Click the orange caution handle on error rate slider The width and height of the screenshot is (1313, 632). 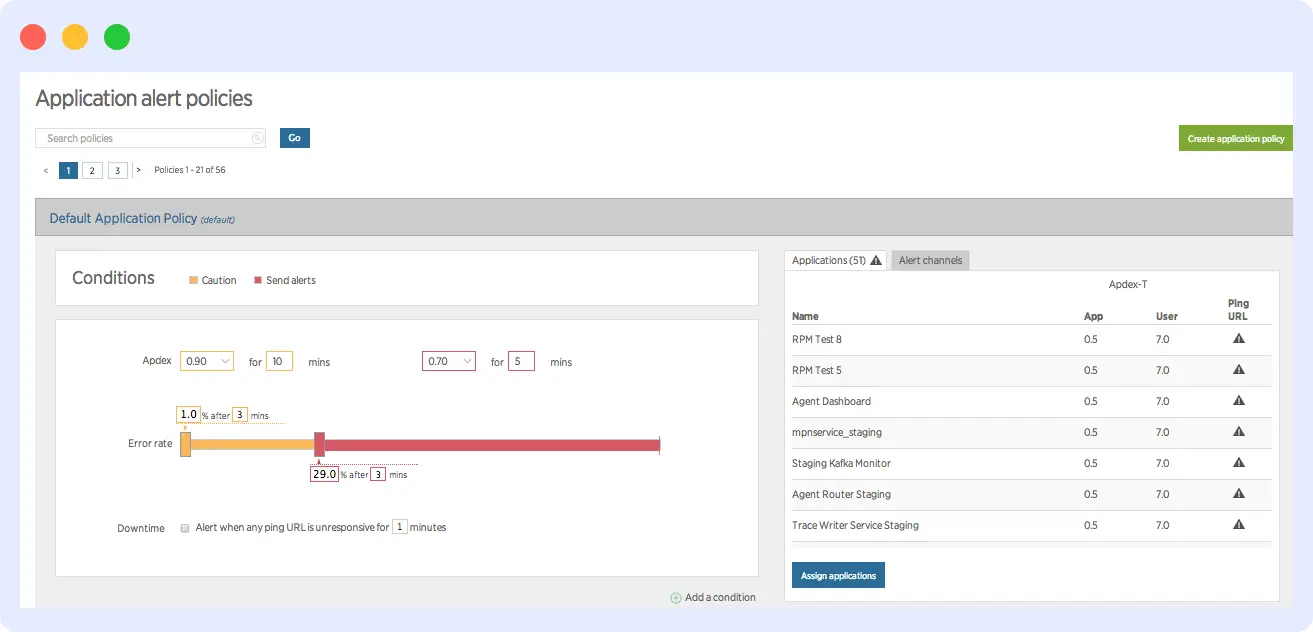(x=185, y=445)
